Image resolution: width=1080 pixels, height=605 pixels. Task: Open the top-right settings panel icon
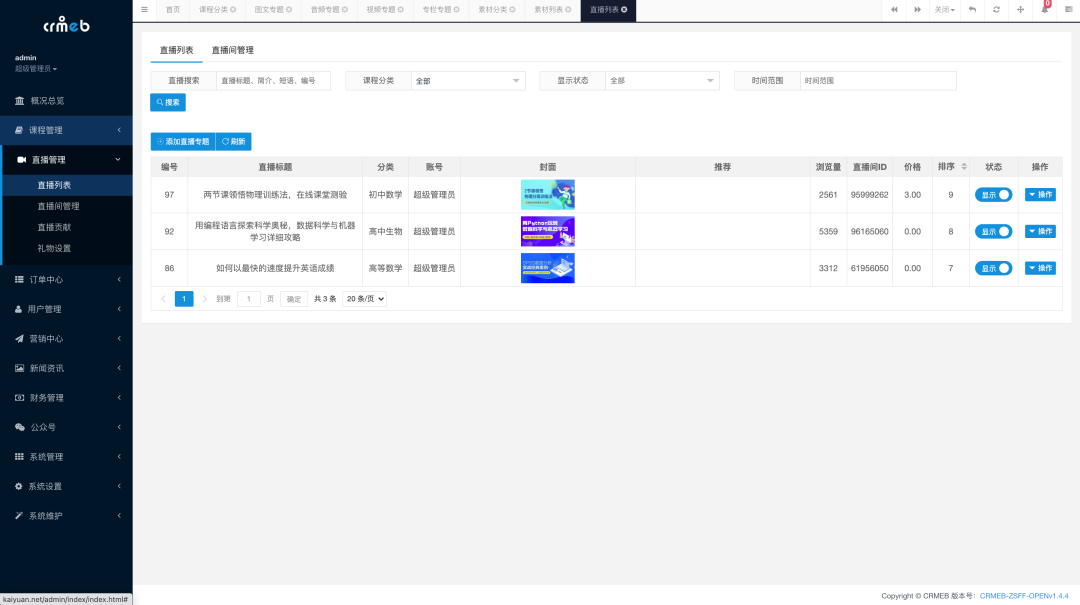click(x=1068, y=10)
